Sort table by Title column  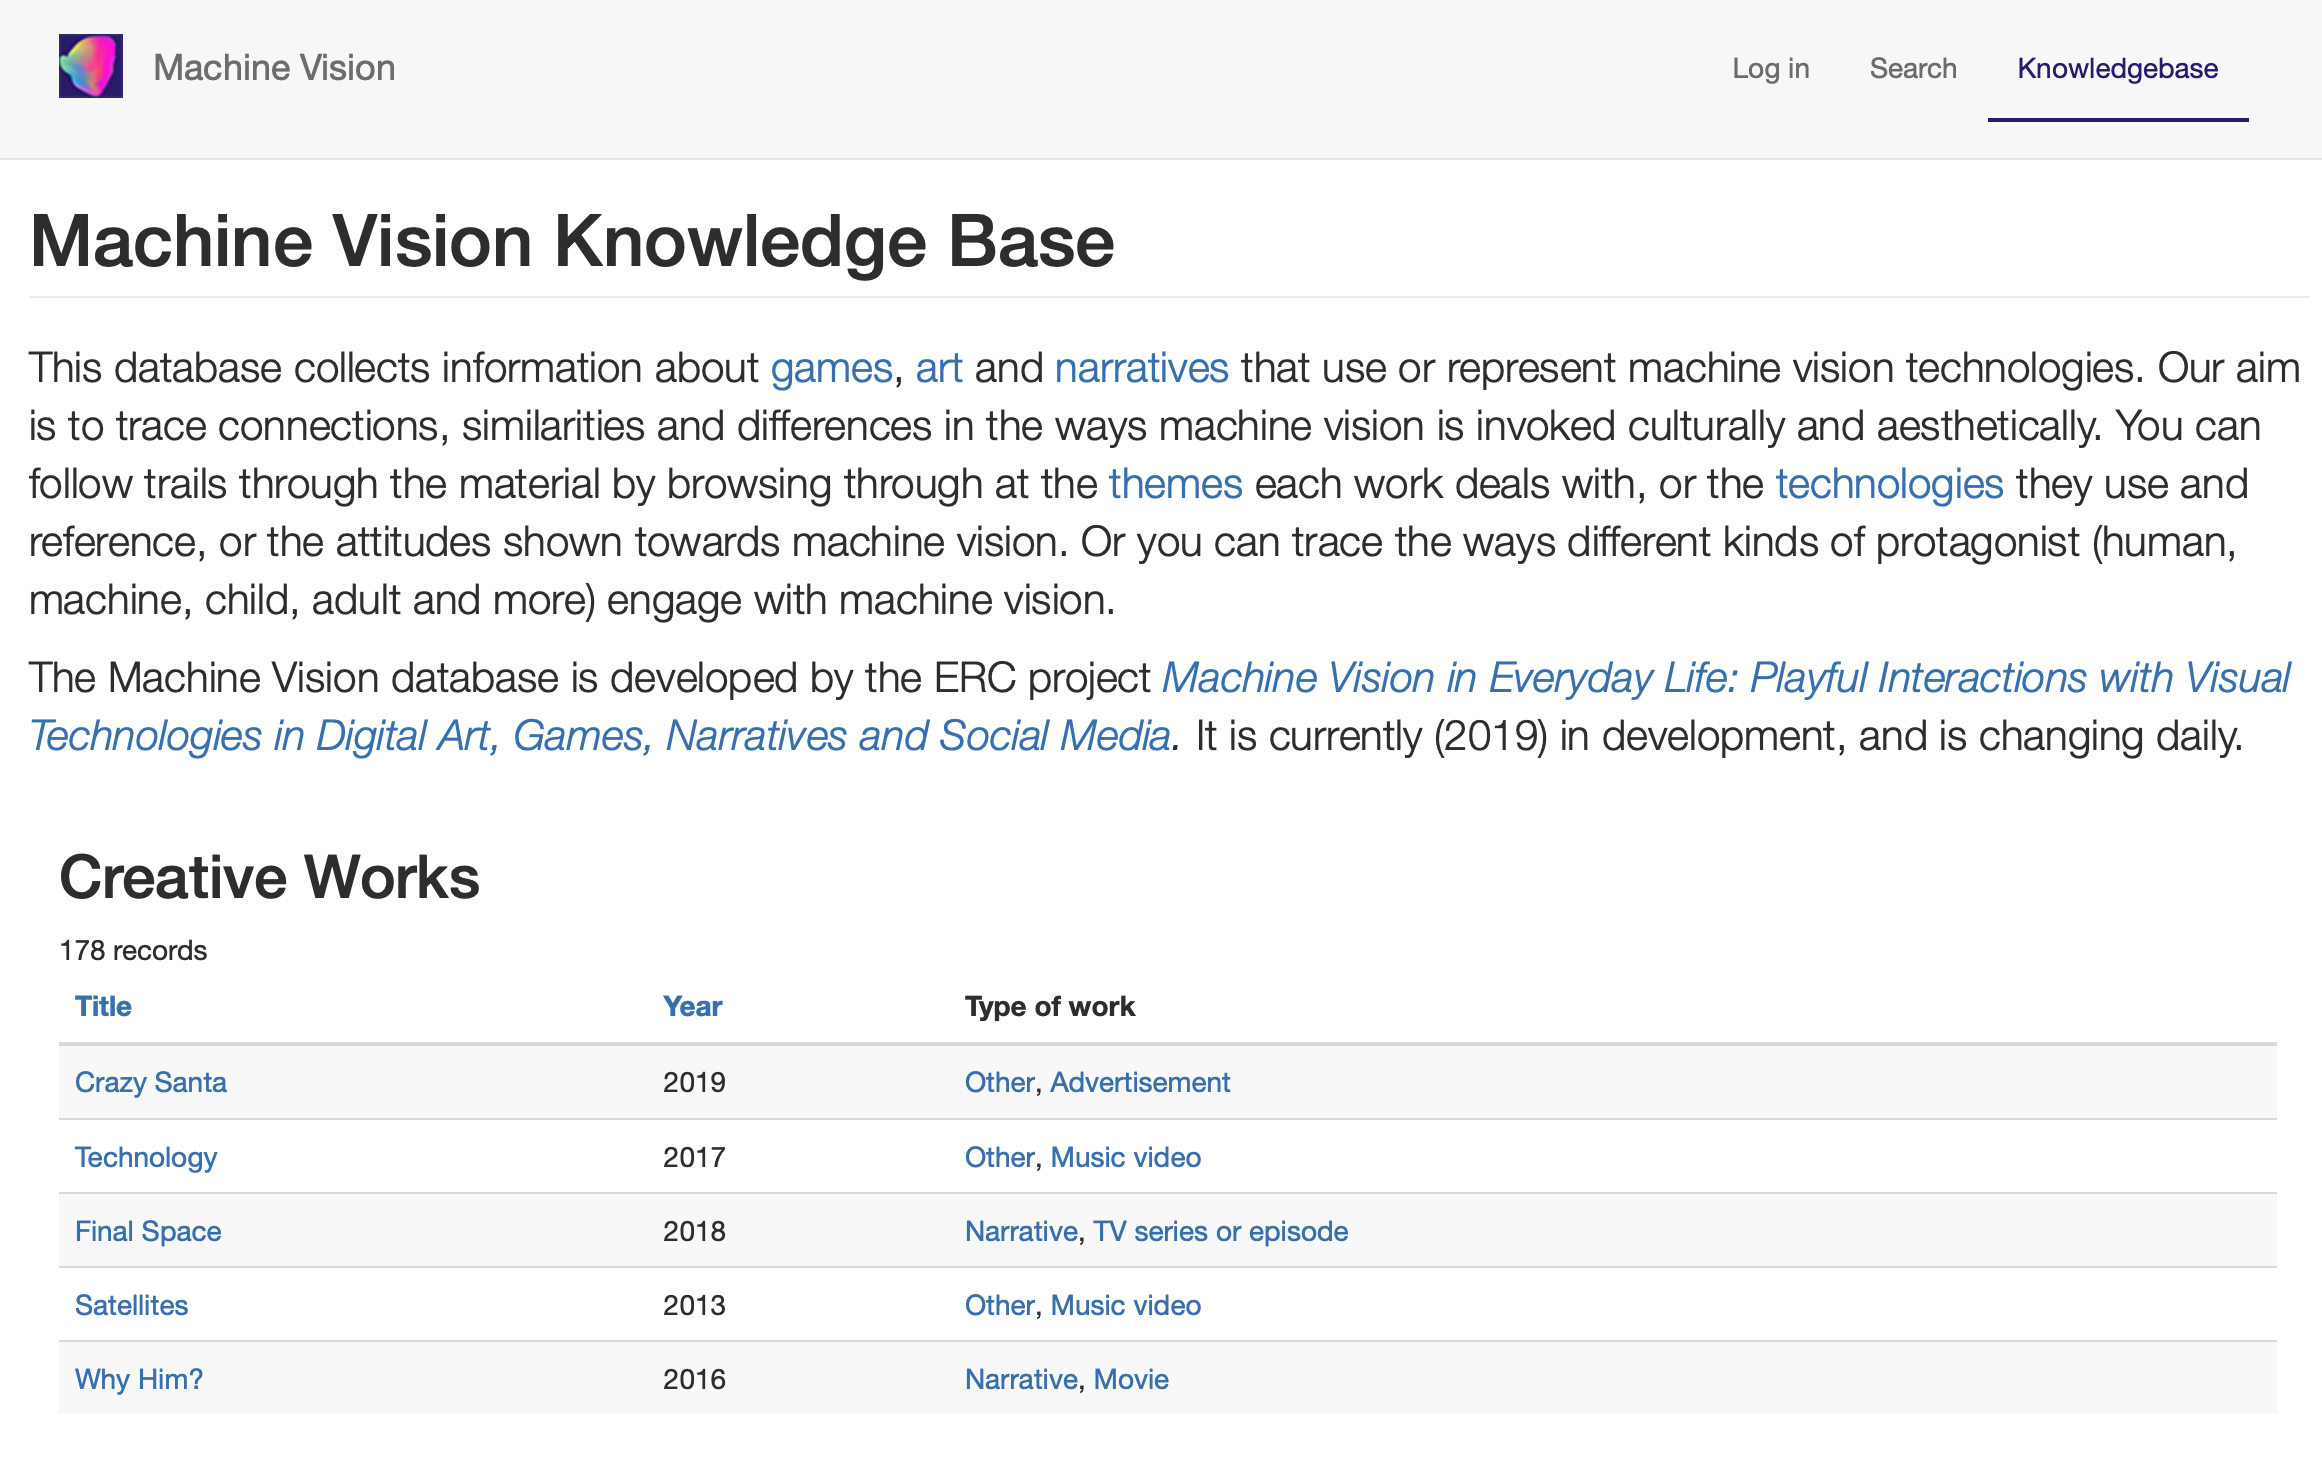click(x=103, y=1006)
